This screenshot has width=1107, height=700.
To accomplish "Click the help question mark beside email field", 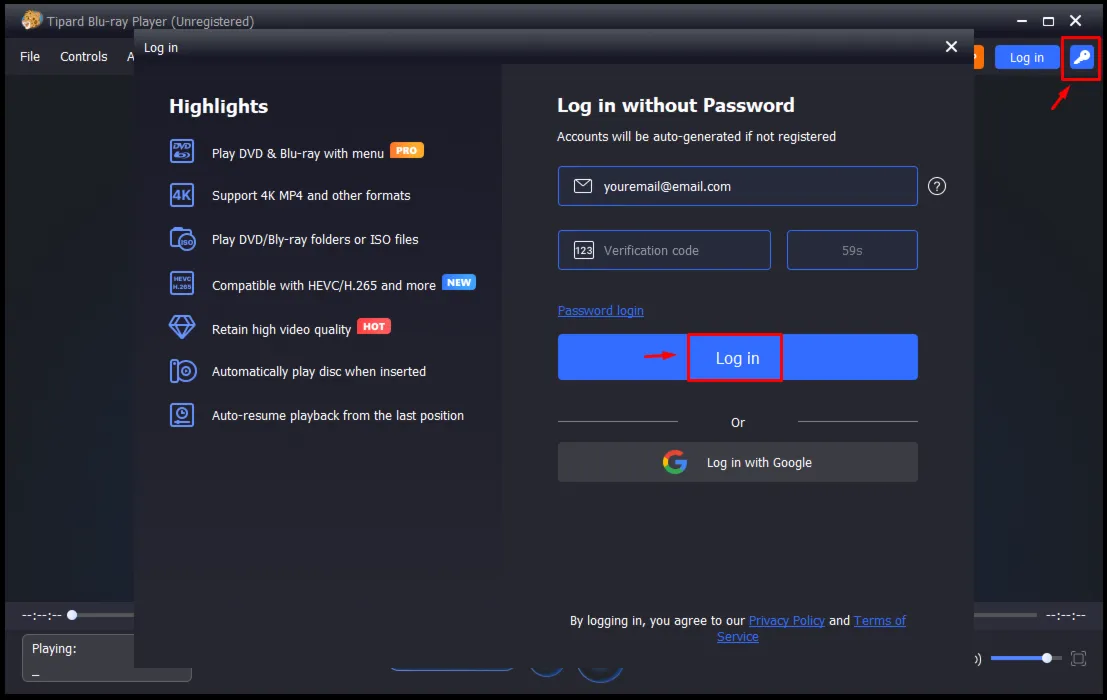I will pyautogui.click(x=936, y=186).
